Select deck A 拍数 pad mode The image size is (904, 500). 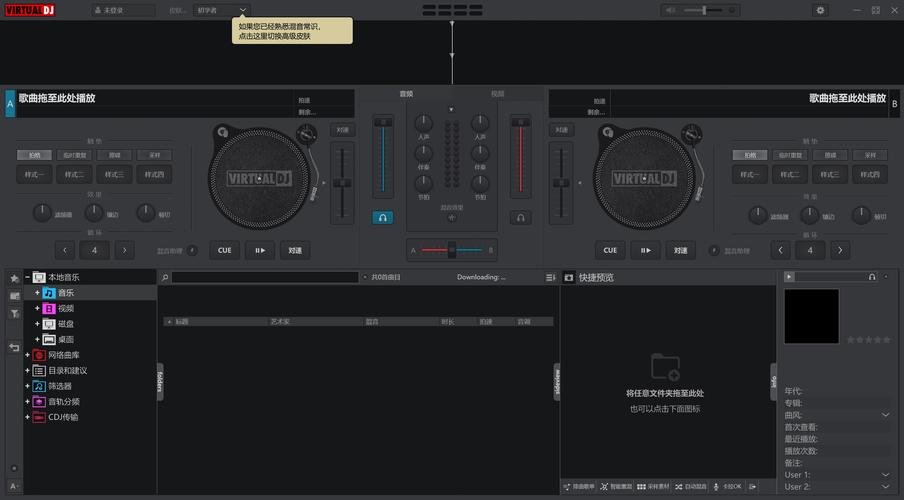[x=35, y=155]
